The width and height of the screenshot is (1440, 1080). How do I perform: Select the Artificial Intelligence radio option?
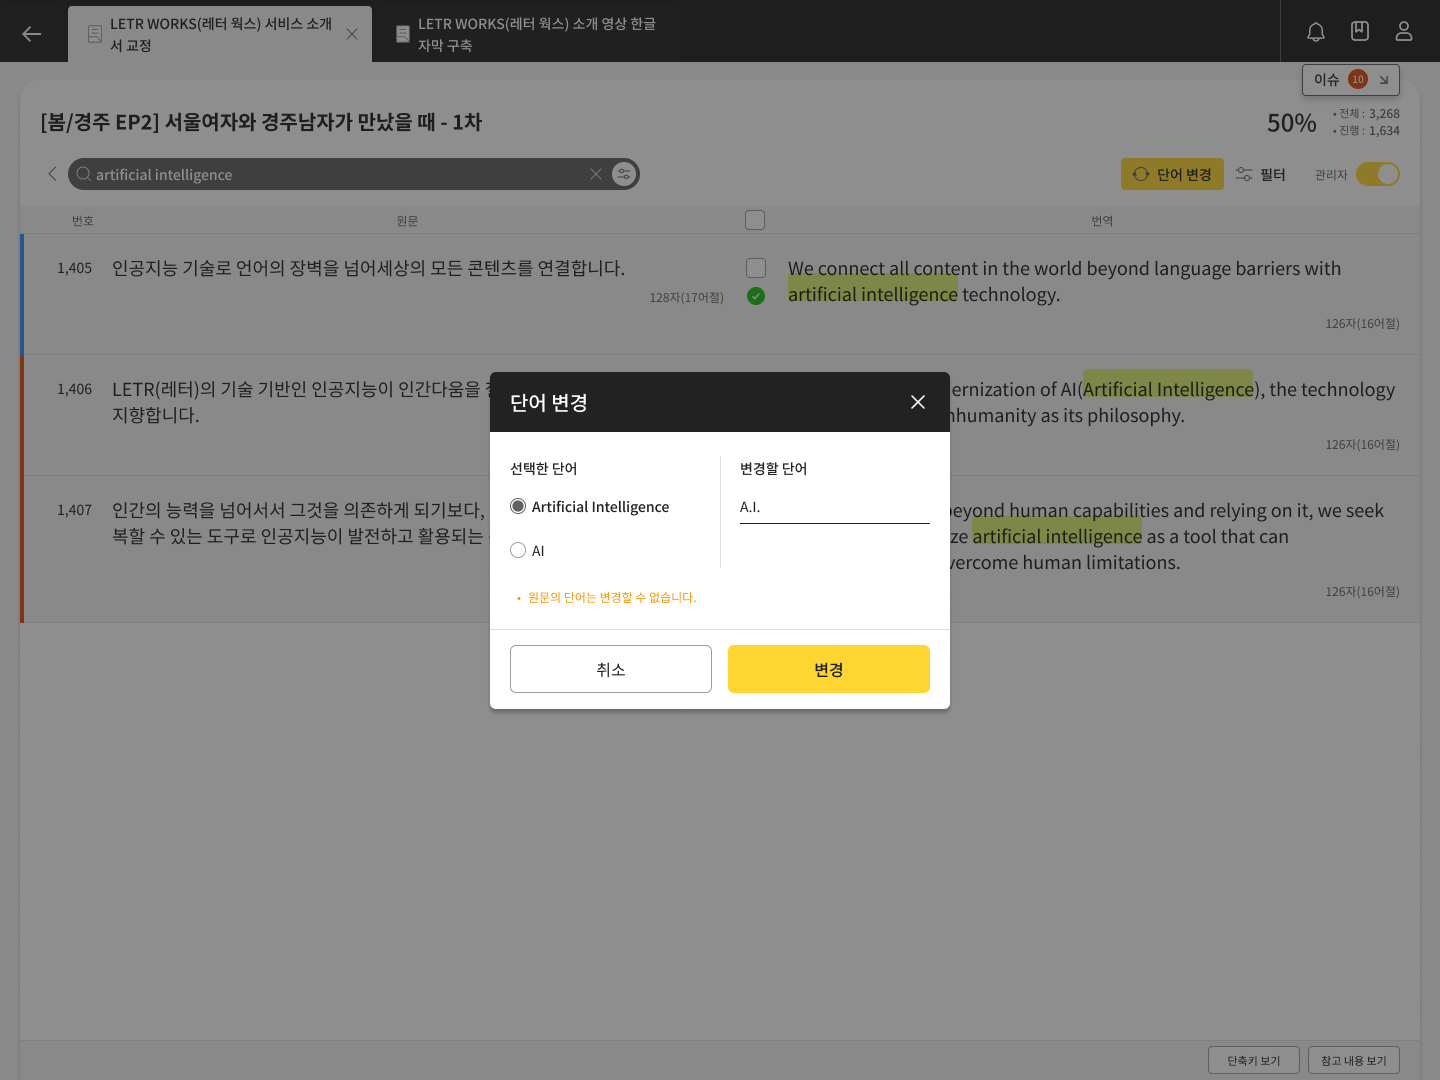(518, 507)
